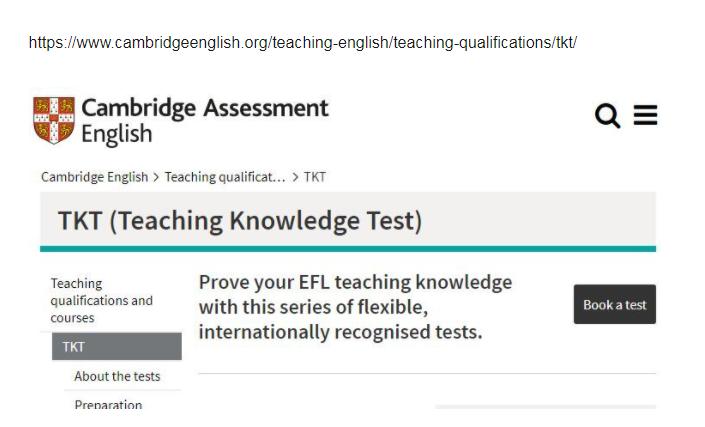Open the hamburger menu icon
This screenshot has width=705, height=427.
pyautogui.click(x=645, y=115)
